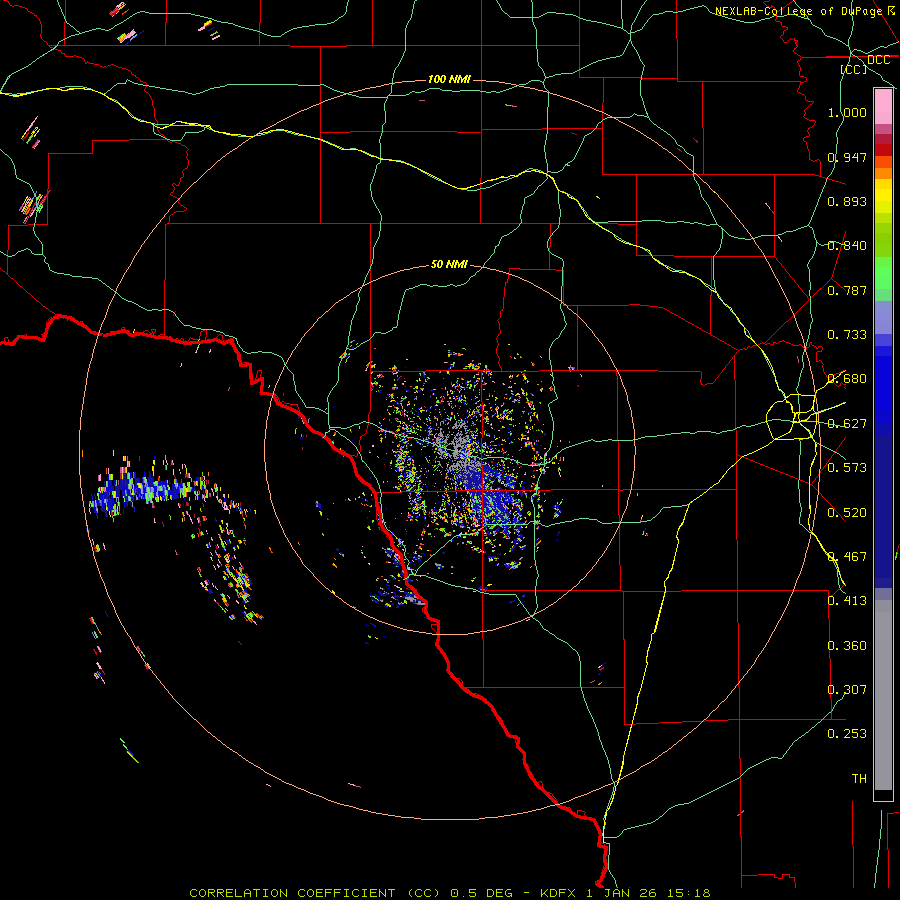Click the gray segment of color bar
This screenshot has width=900, height=900.
pyautogui.click(x=883, y=695)
